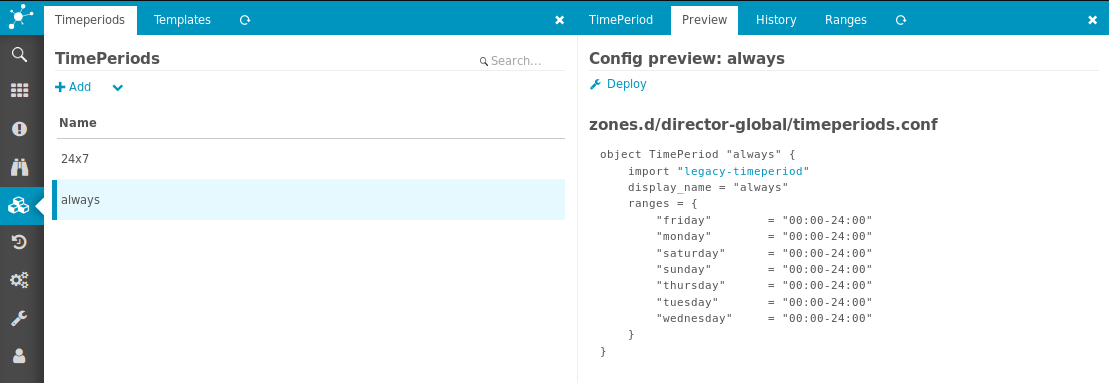Refresh the Preview pane

(x=901, y=20)
